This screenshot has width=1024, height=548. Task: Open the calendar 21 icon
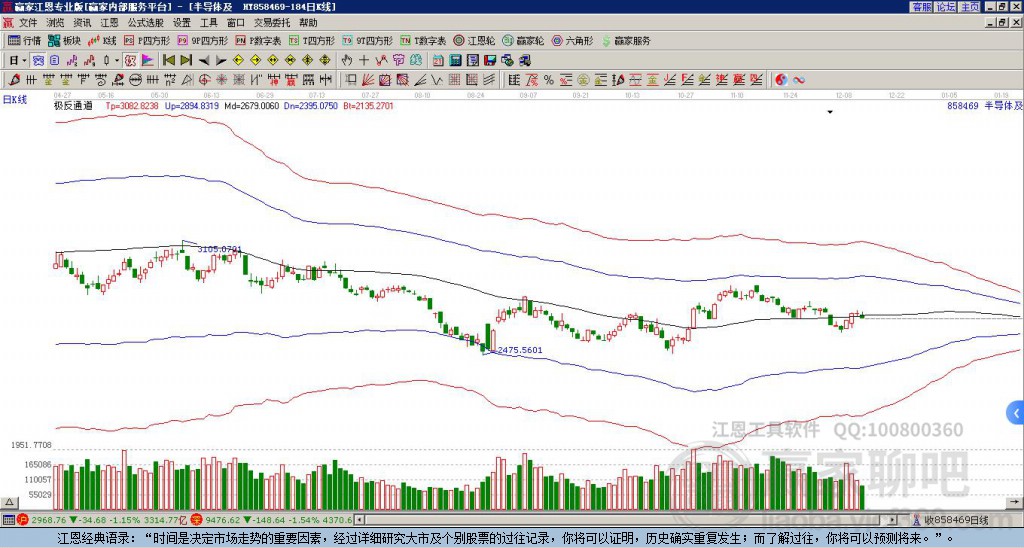438,61
